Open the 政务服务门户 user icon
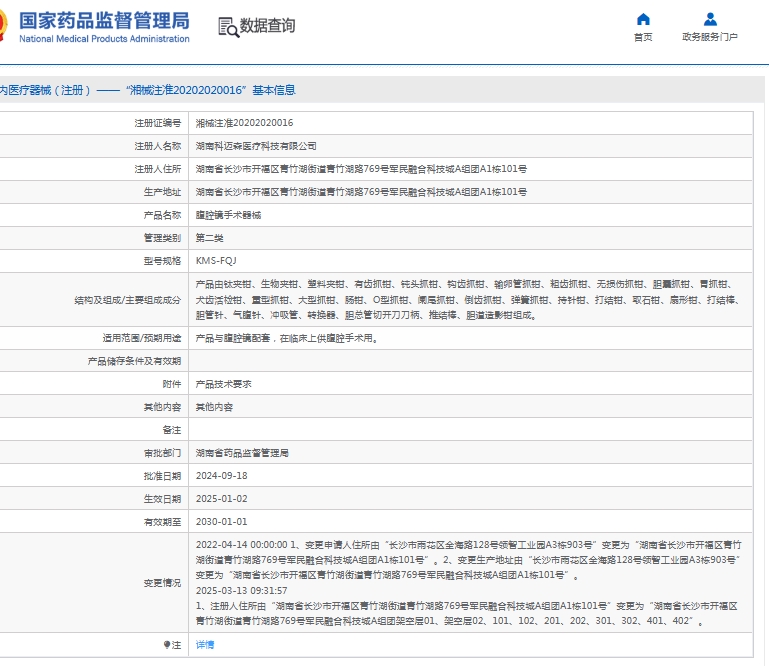 pos(710,19)
